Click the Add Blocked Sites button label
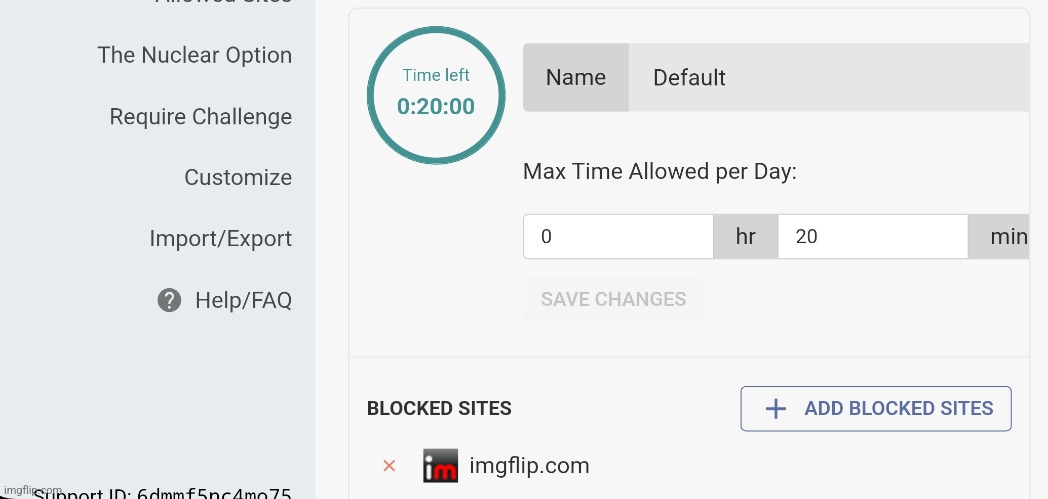The image size is (1048, 499). tap(898, 409)
